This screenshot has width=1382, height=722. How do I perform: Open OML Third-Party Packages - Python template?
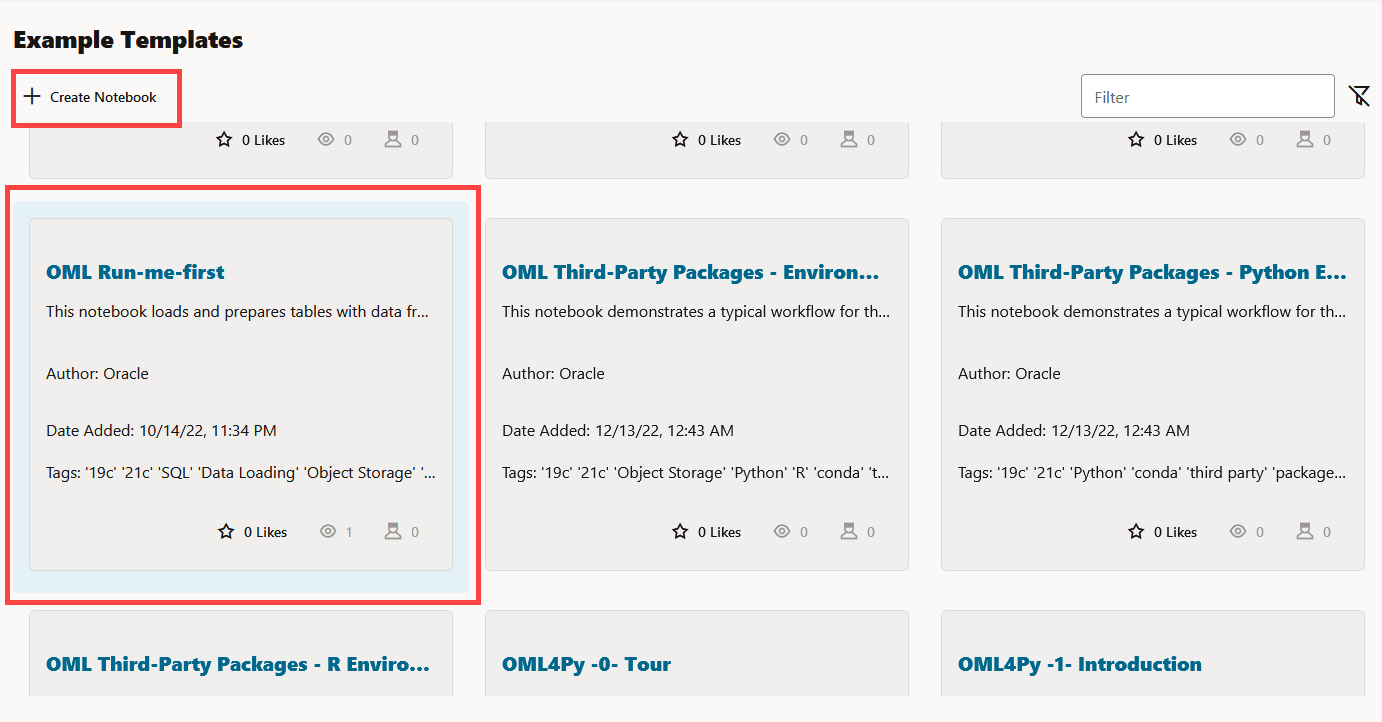pos(1152,272)
